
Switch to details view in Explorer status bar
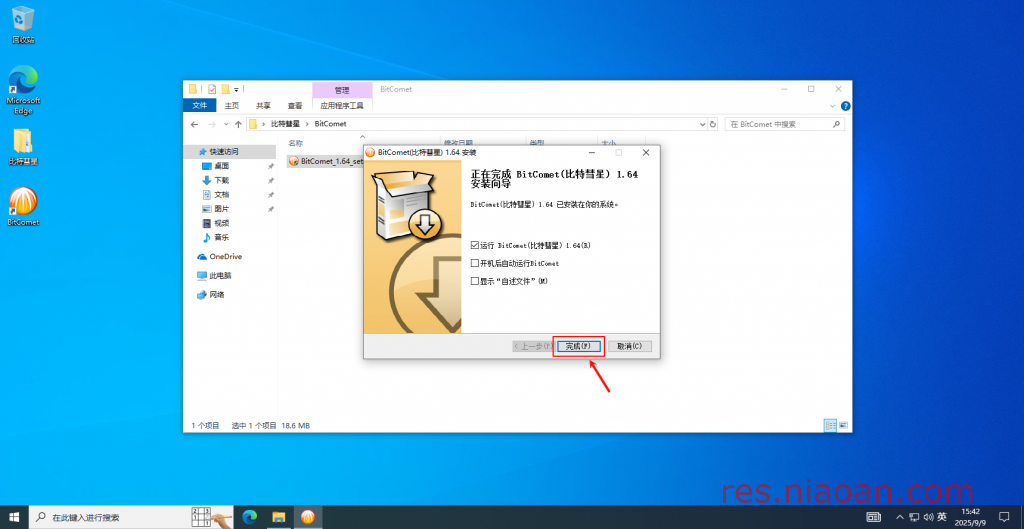pos(830,425)
